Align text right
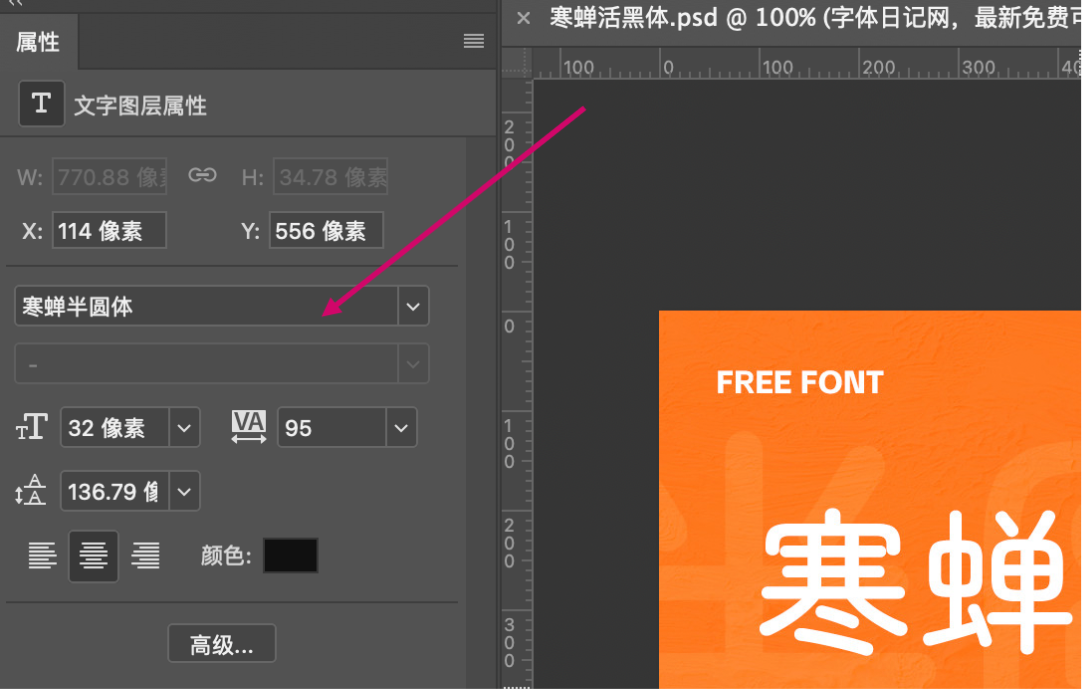This screenshot has width=1086, height=691. 145,555
